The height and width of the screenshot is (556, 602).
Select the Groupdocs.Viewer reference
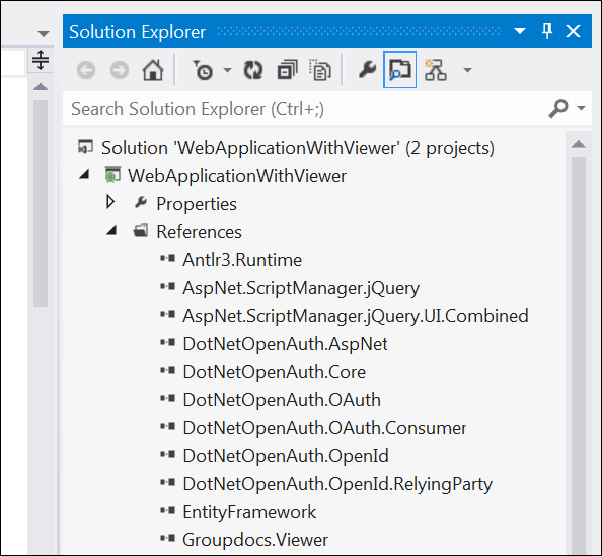coord(255,540)
